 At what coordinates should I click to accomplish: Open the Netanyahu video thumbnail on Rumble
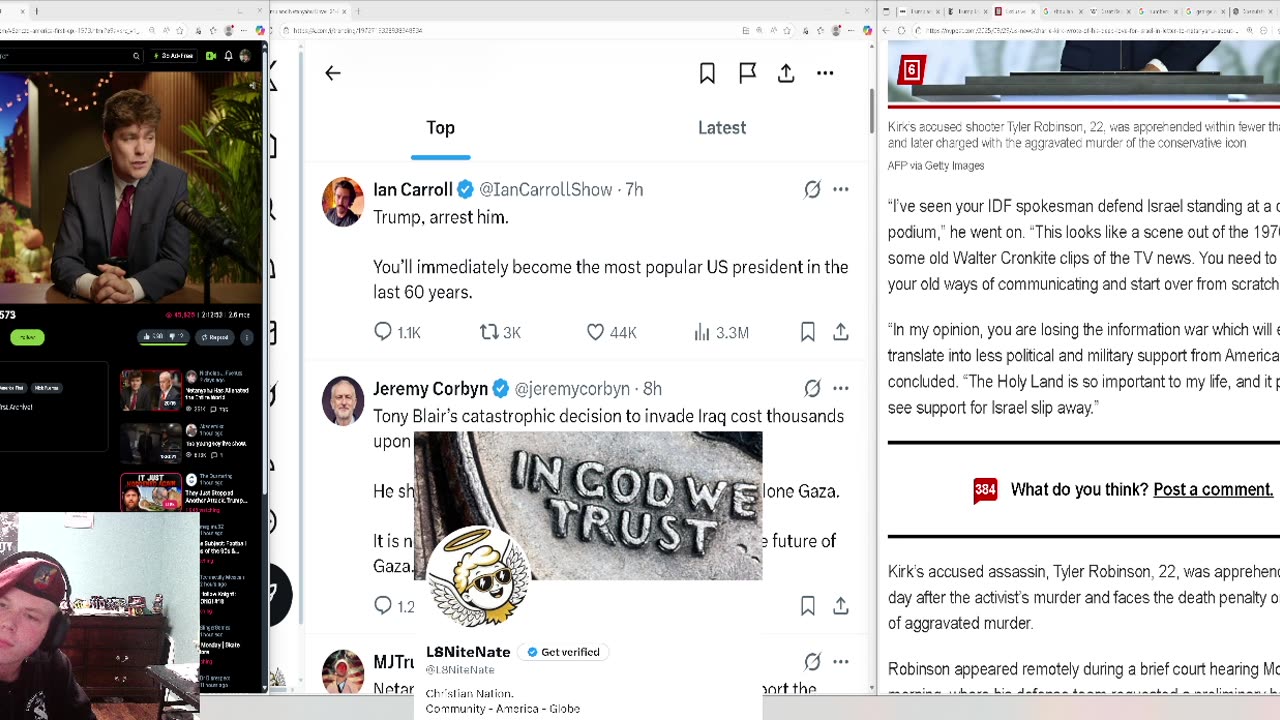tap(151, 390)
